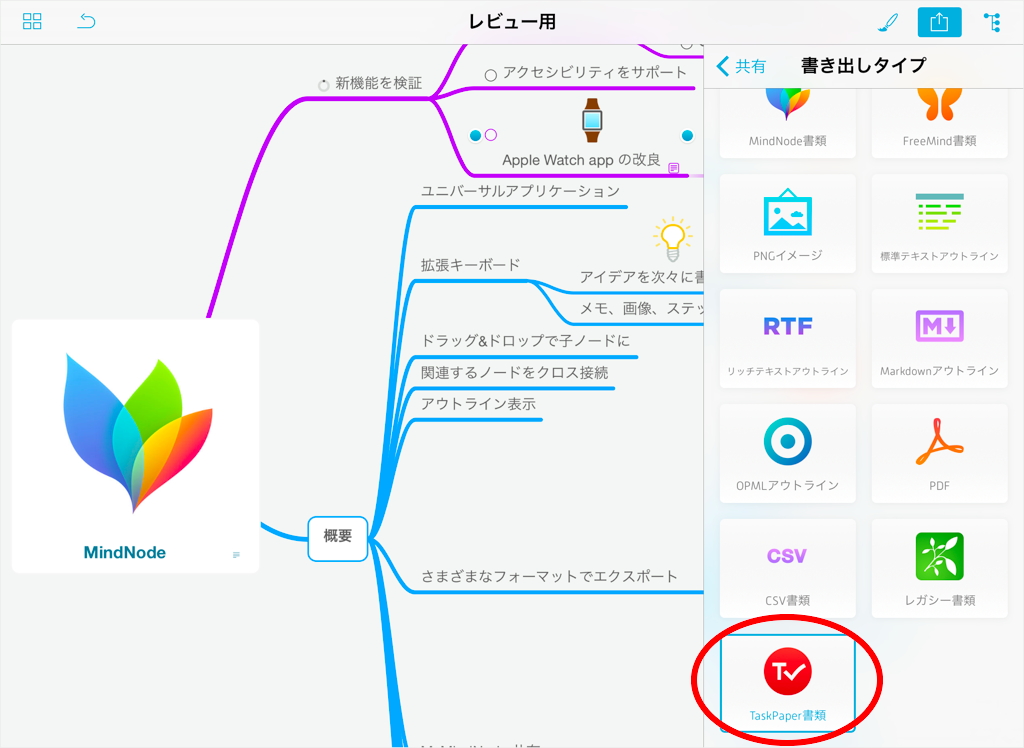Screen dimensions: 1024x748
Task: Tap blue dot right of Apple Watch node
Action: (x=687, y=135)
